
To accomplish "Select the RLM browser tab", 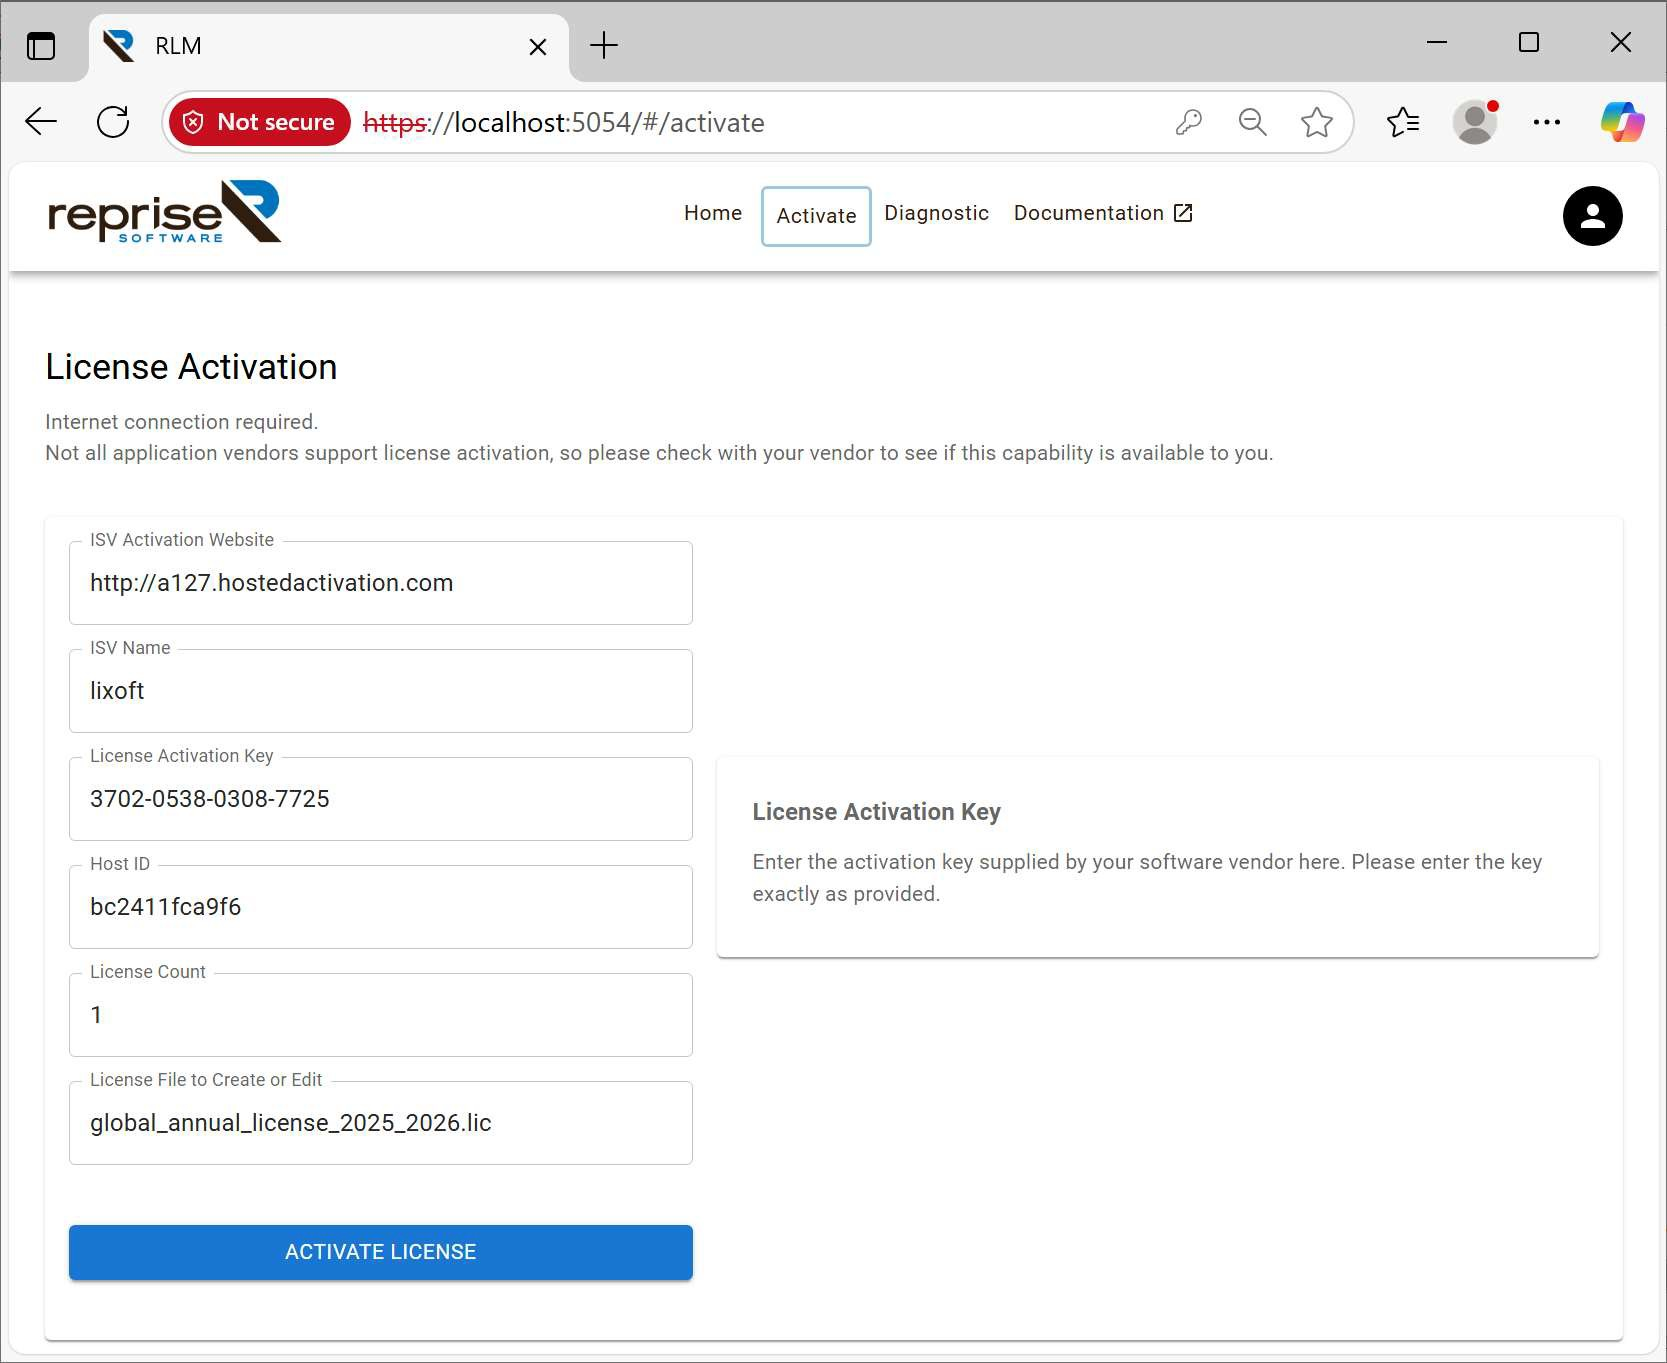I will point(329,47).
